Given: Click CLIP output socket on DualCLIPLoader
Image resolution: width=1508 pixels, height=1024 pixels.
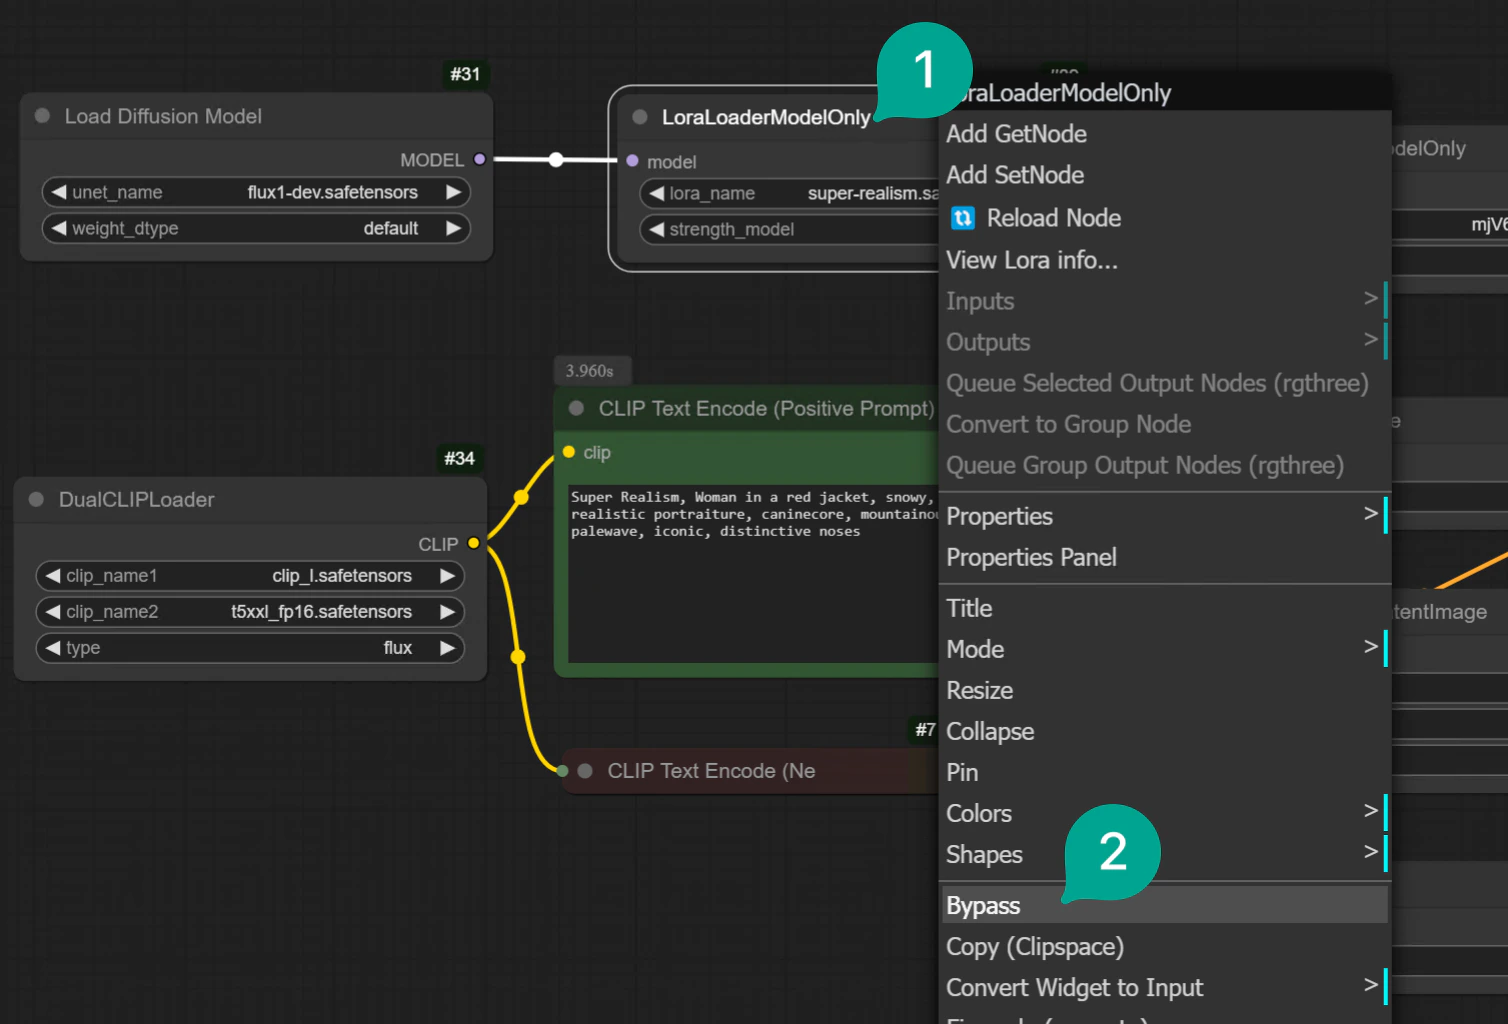Looking at the screenshot, I should (474, 543).
